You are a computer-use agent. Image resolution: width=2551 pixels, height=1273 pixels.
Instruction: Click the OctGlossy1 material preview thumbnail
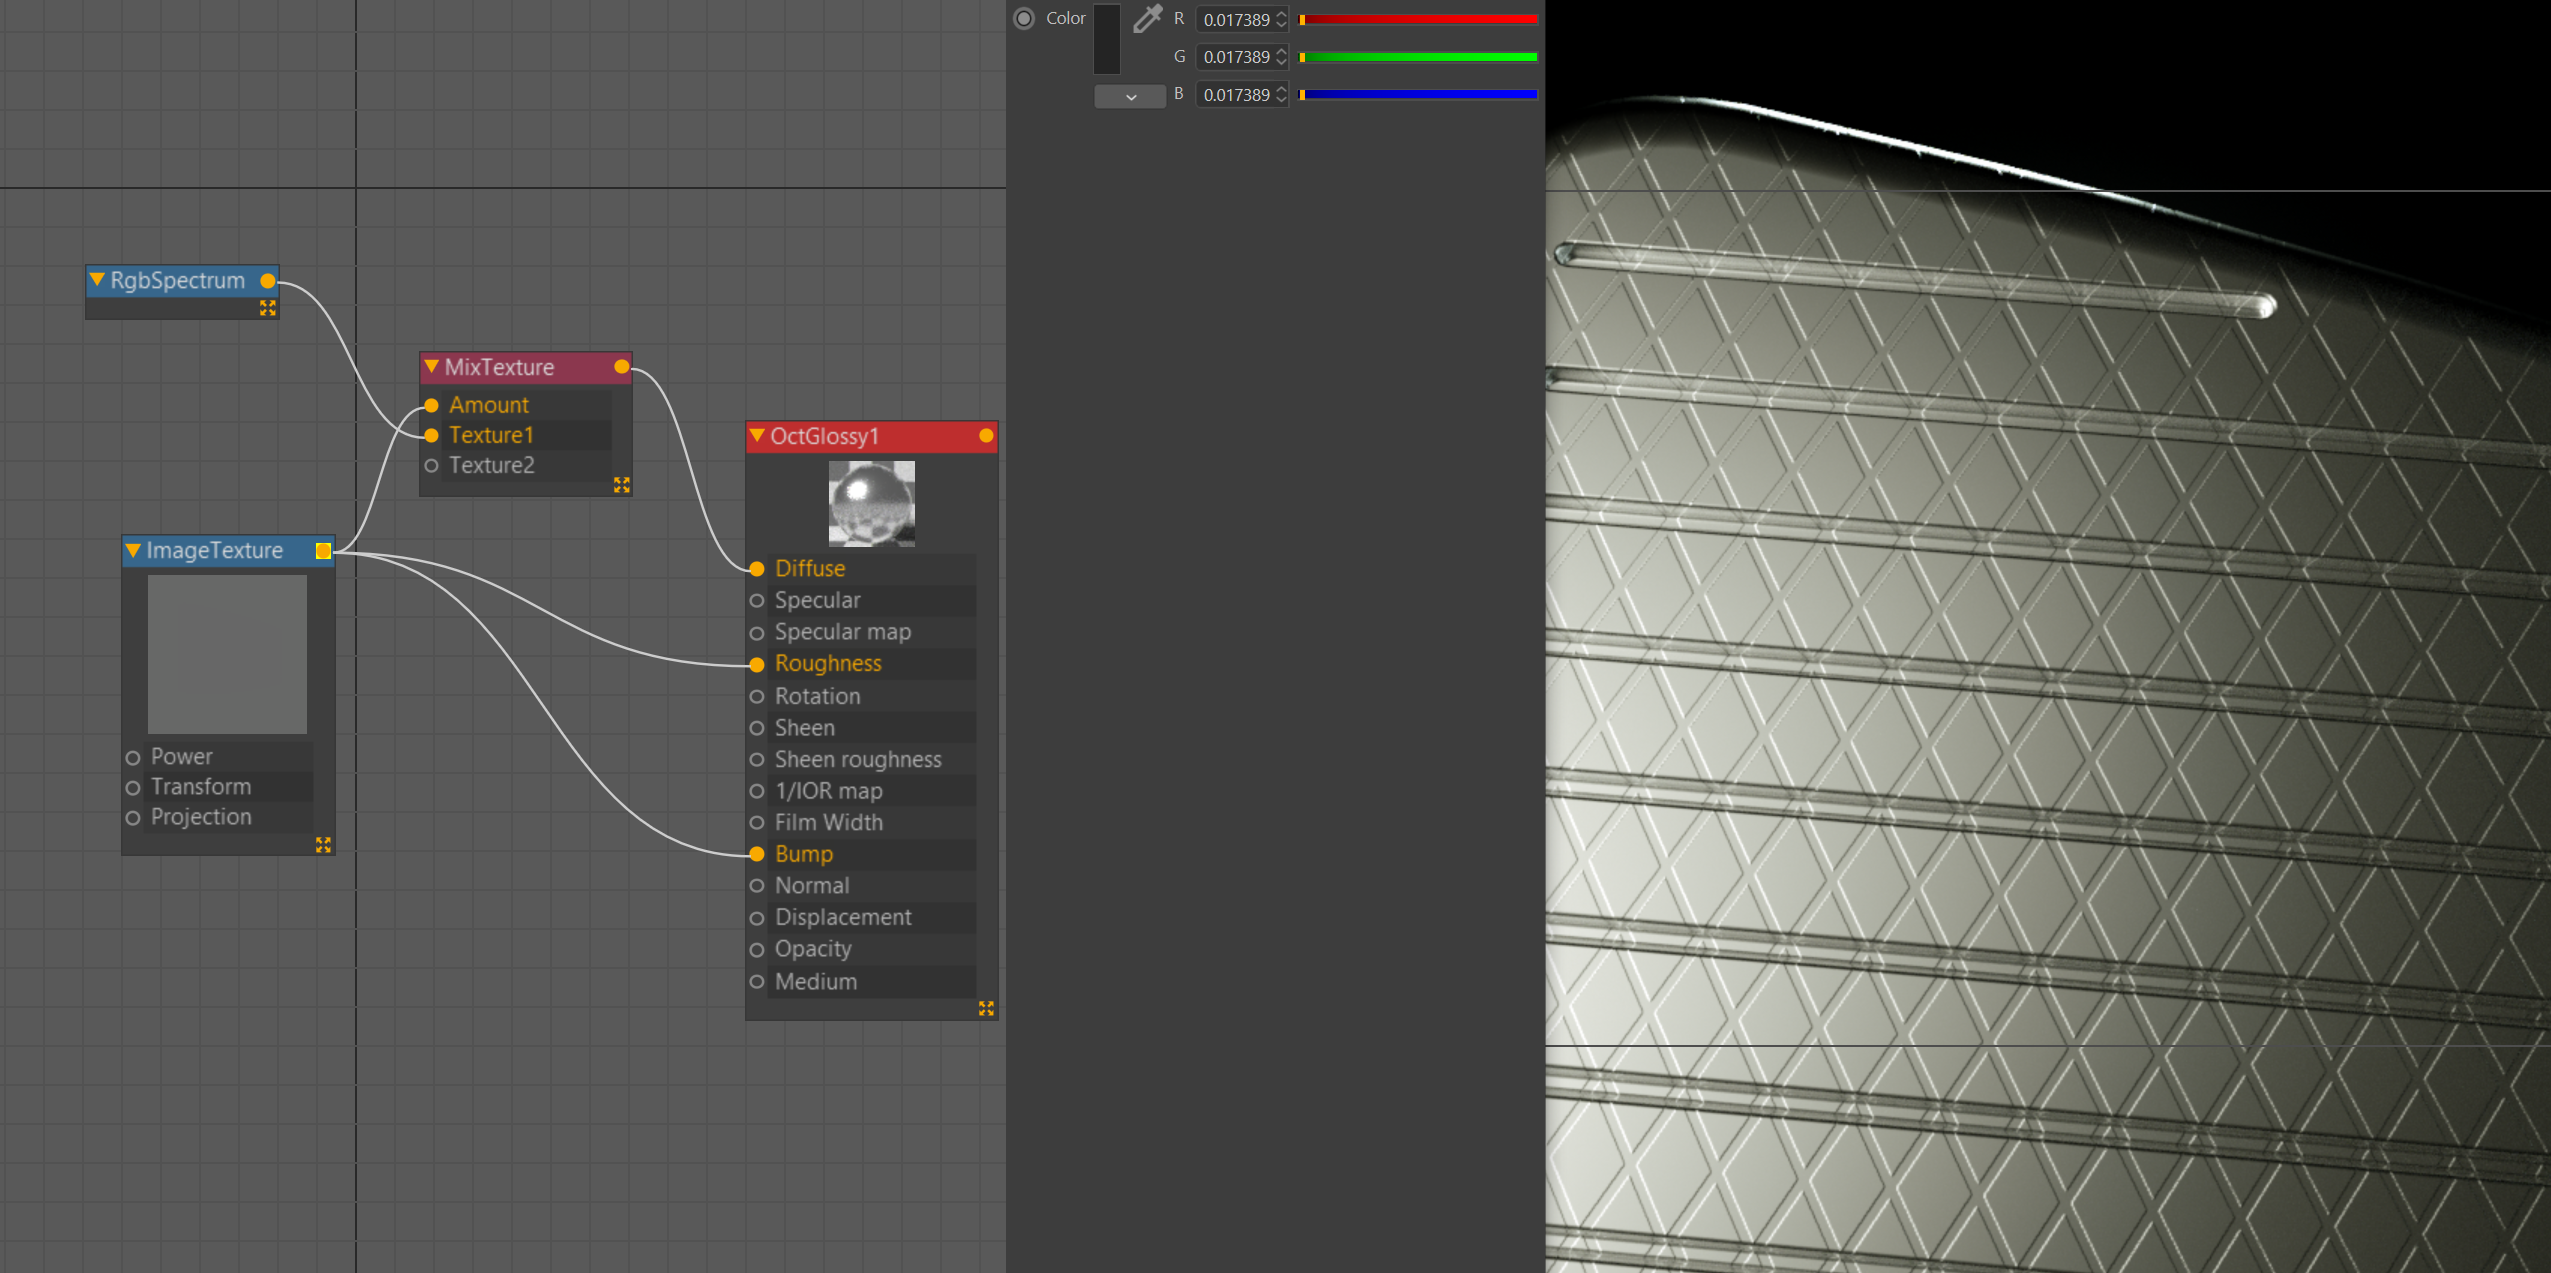coord(871,503)
